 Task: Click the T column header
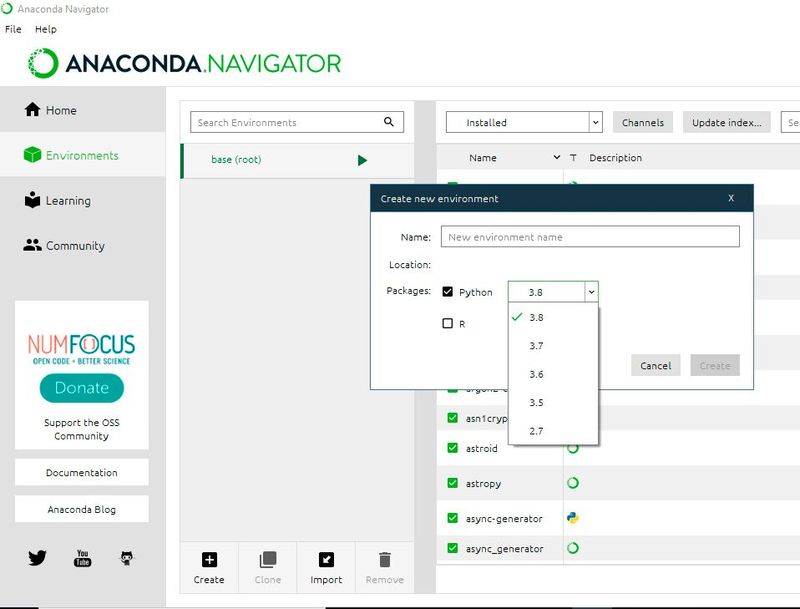[573, 158]
